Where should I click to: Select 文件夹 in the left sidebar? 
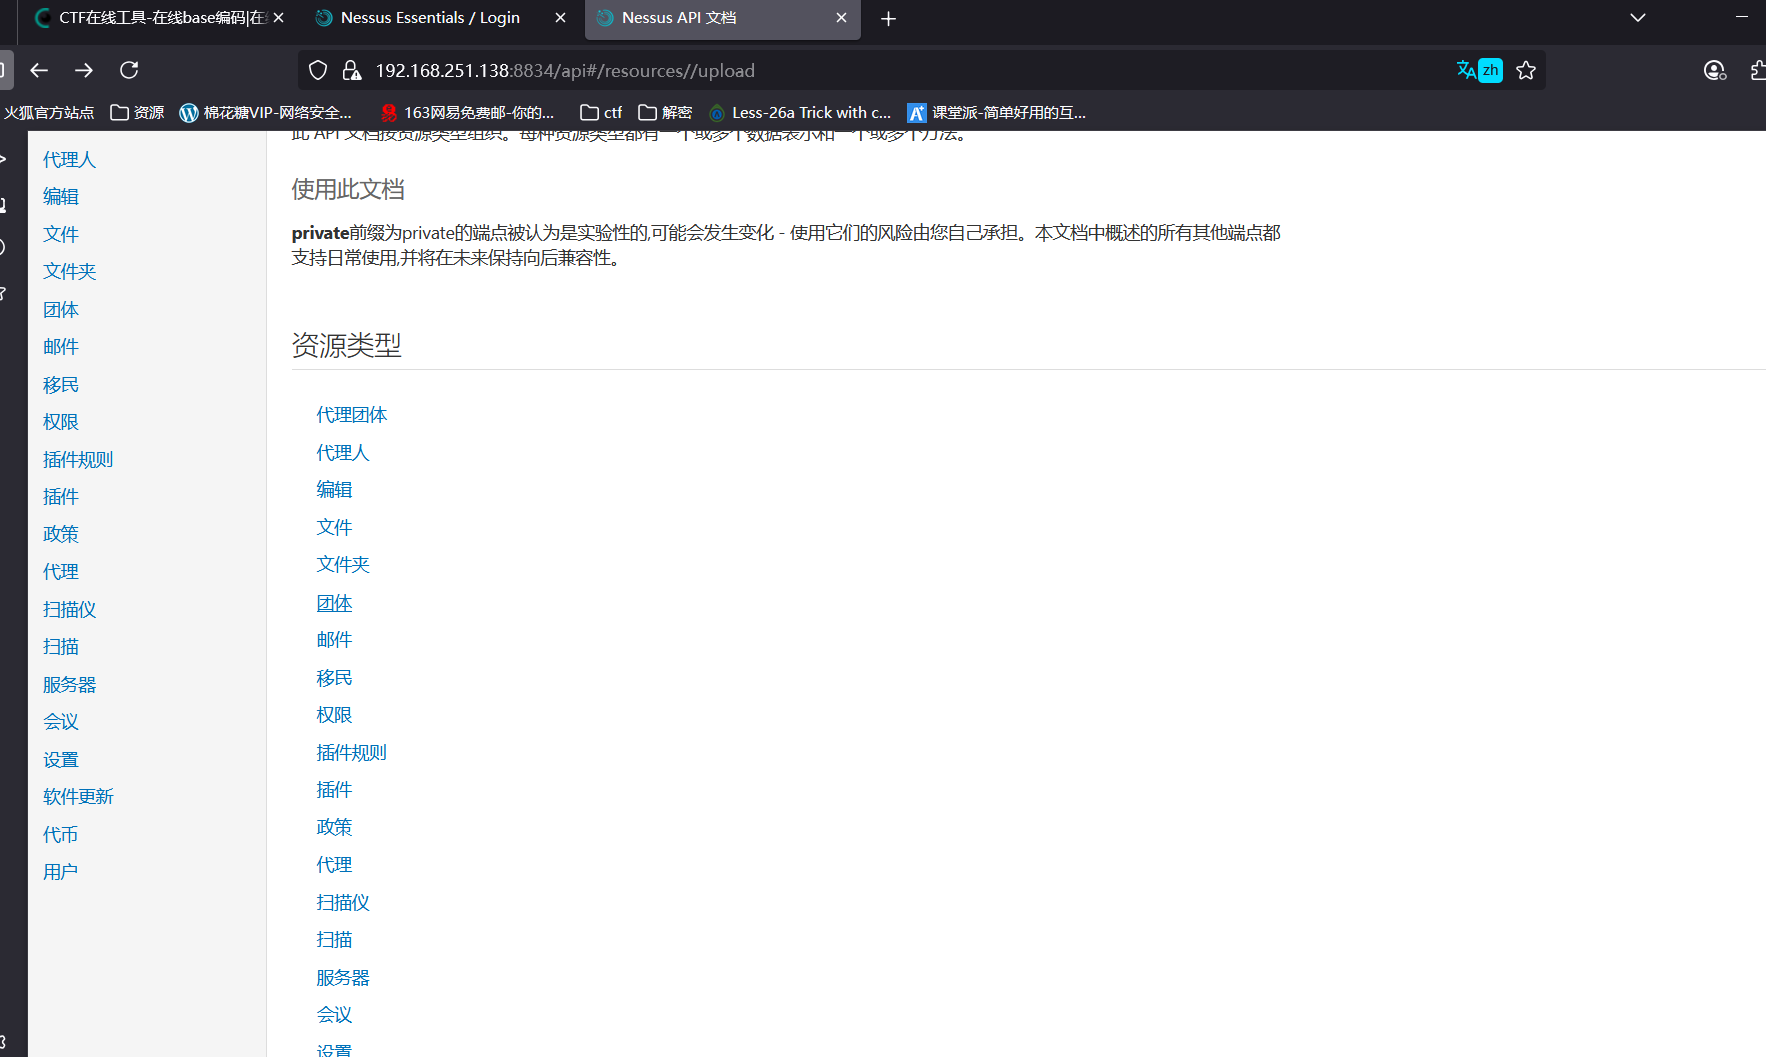coord(69,272)
